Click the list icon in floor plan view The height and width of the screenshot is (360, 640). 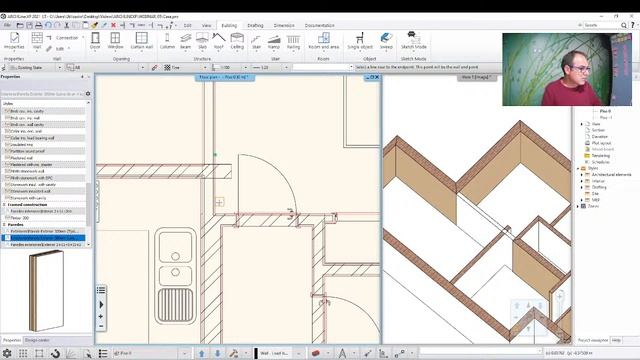(101, 290)
